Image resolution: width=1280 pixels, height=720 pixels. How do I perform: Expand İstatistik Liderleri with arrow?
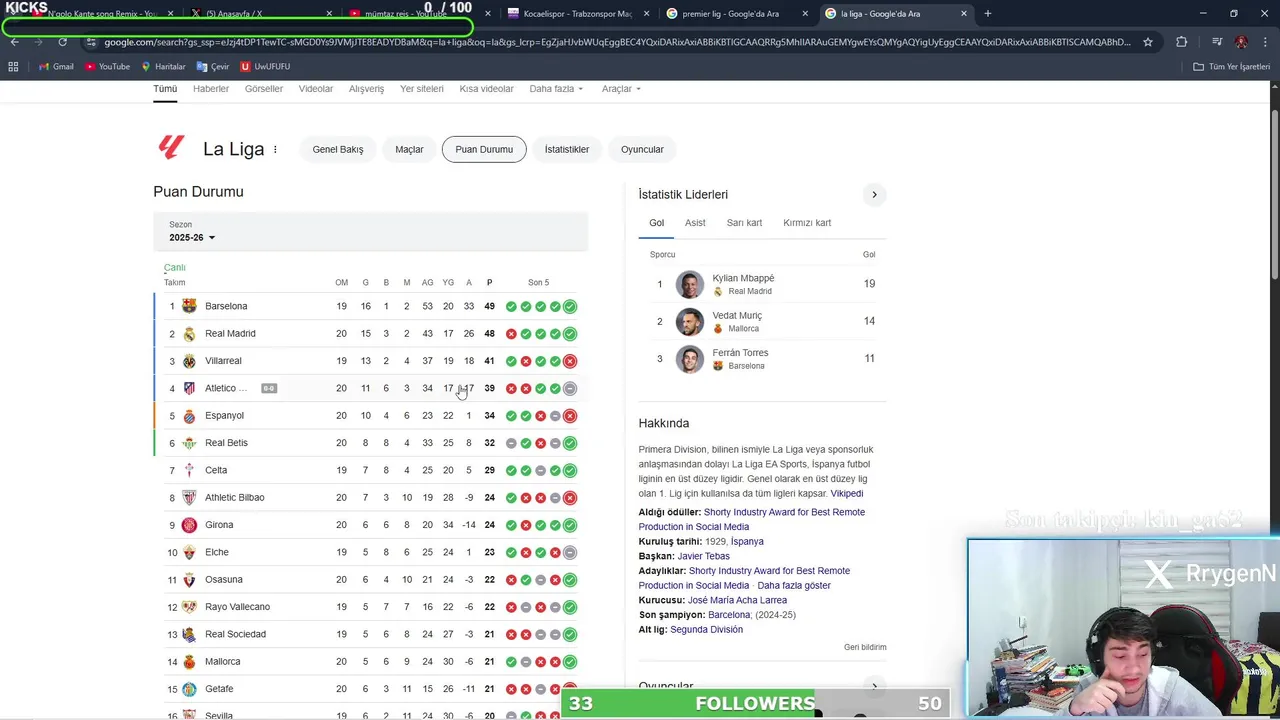point(874,195)
